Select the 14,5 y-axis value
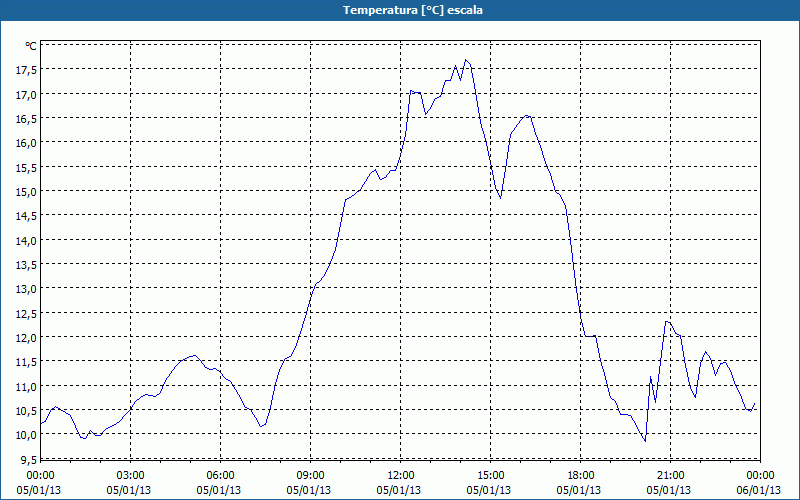800x500 pixels. tap(26, 216)
